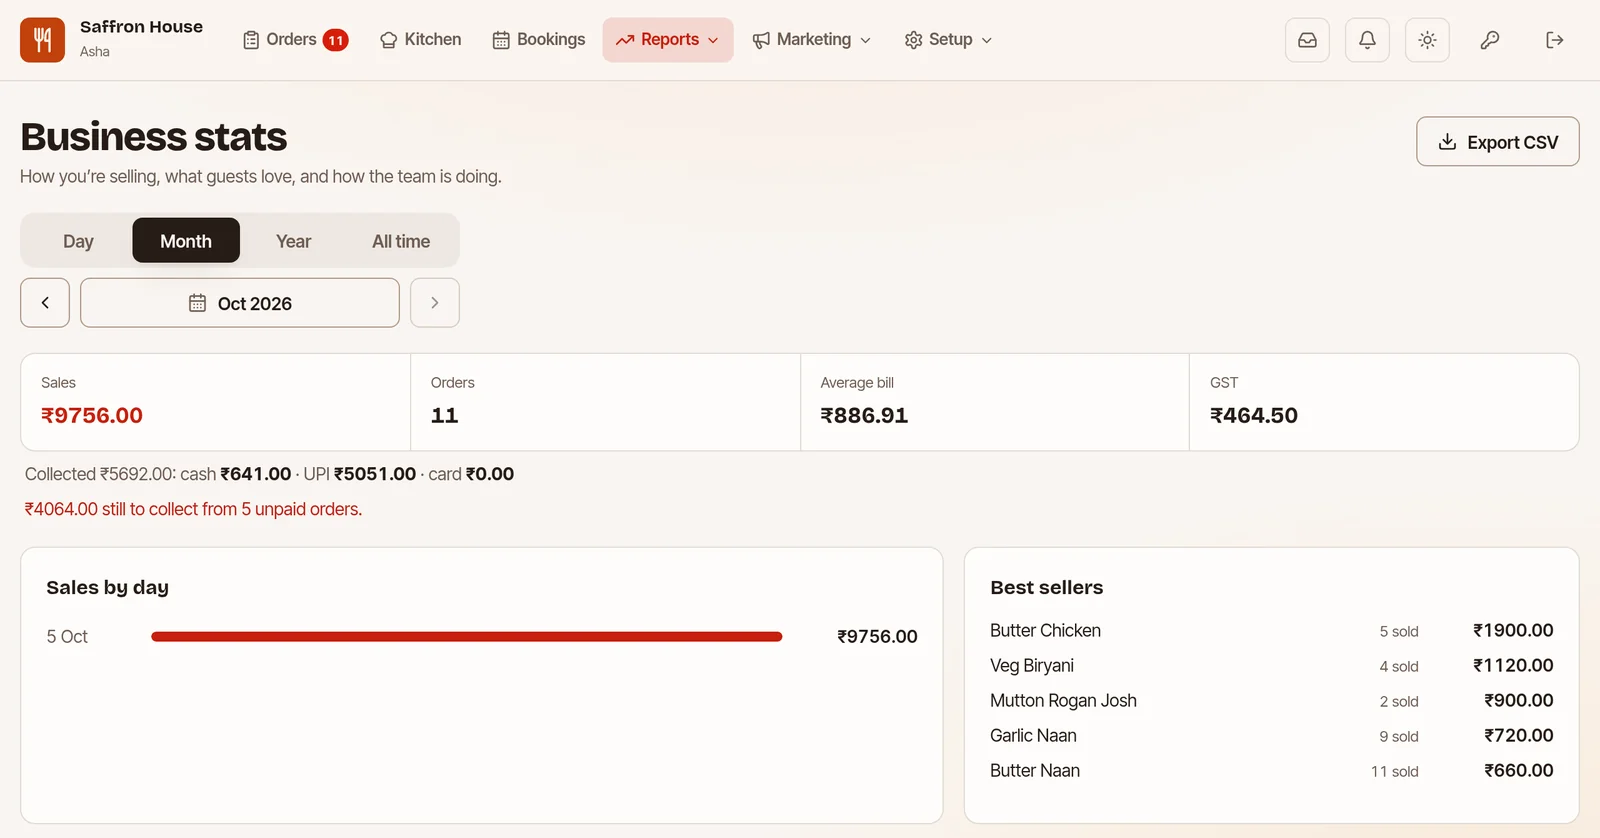Expand the Reports dropdown menu
Image resolution: width=1600 pixels, height=838 pixels.
point(668,40)
